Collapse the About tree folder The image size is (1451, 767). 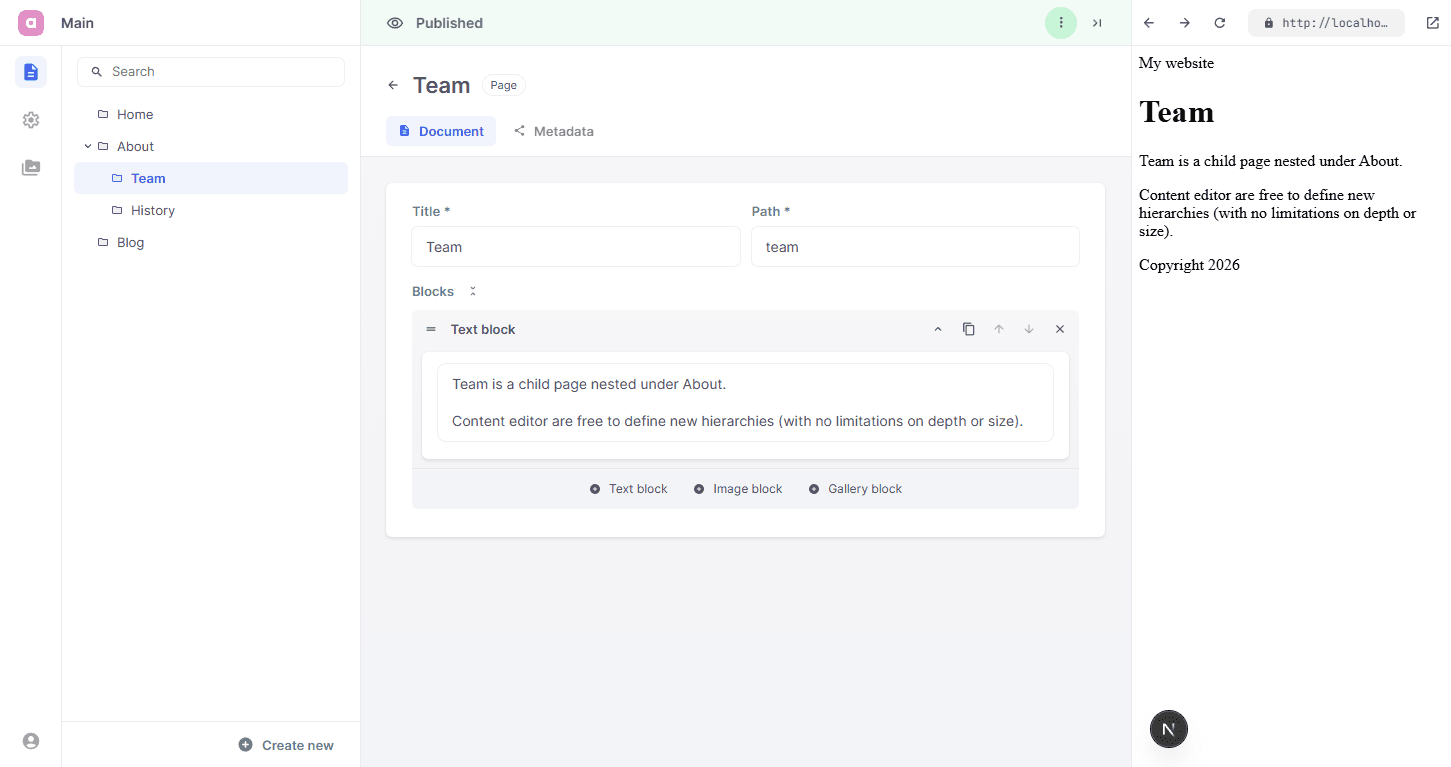88,146
